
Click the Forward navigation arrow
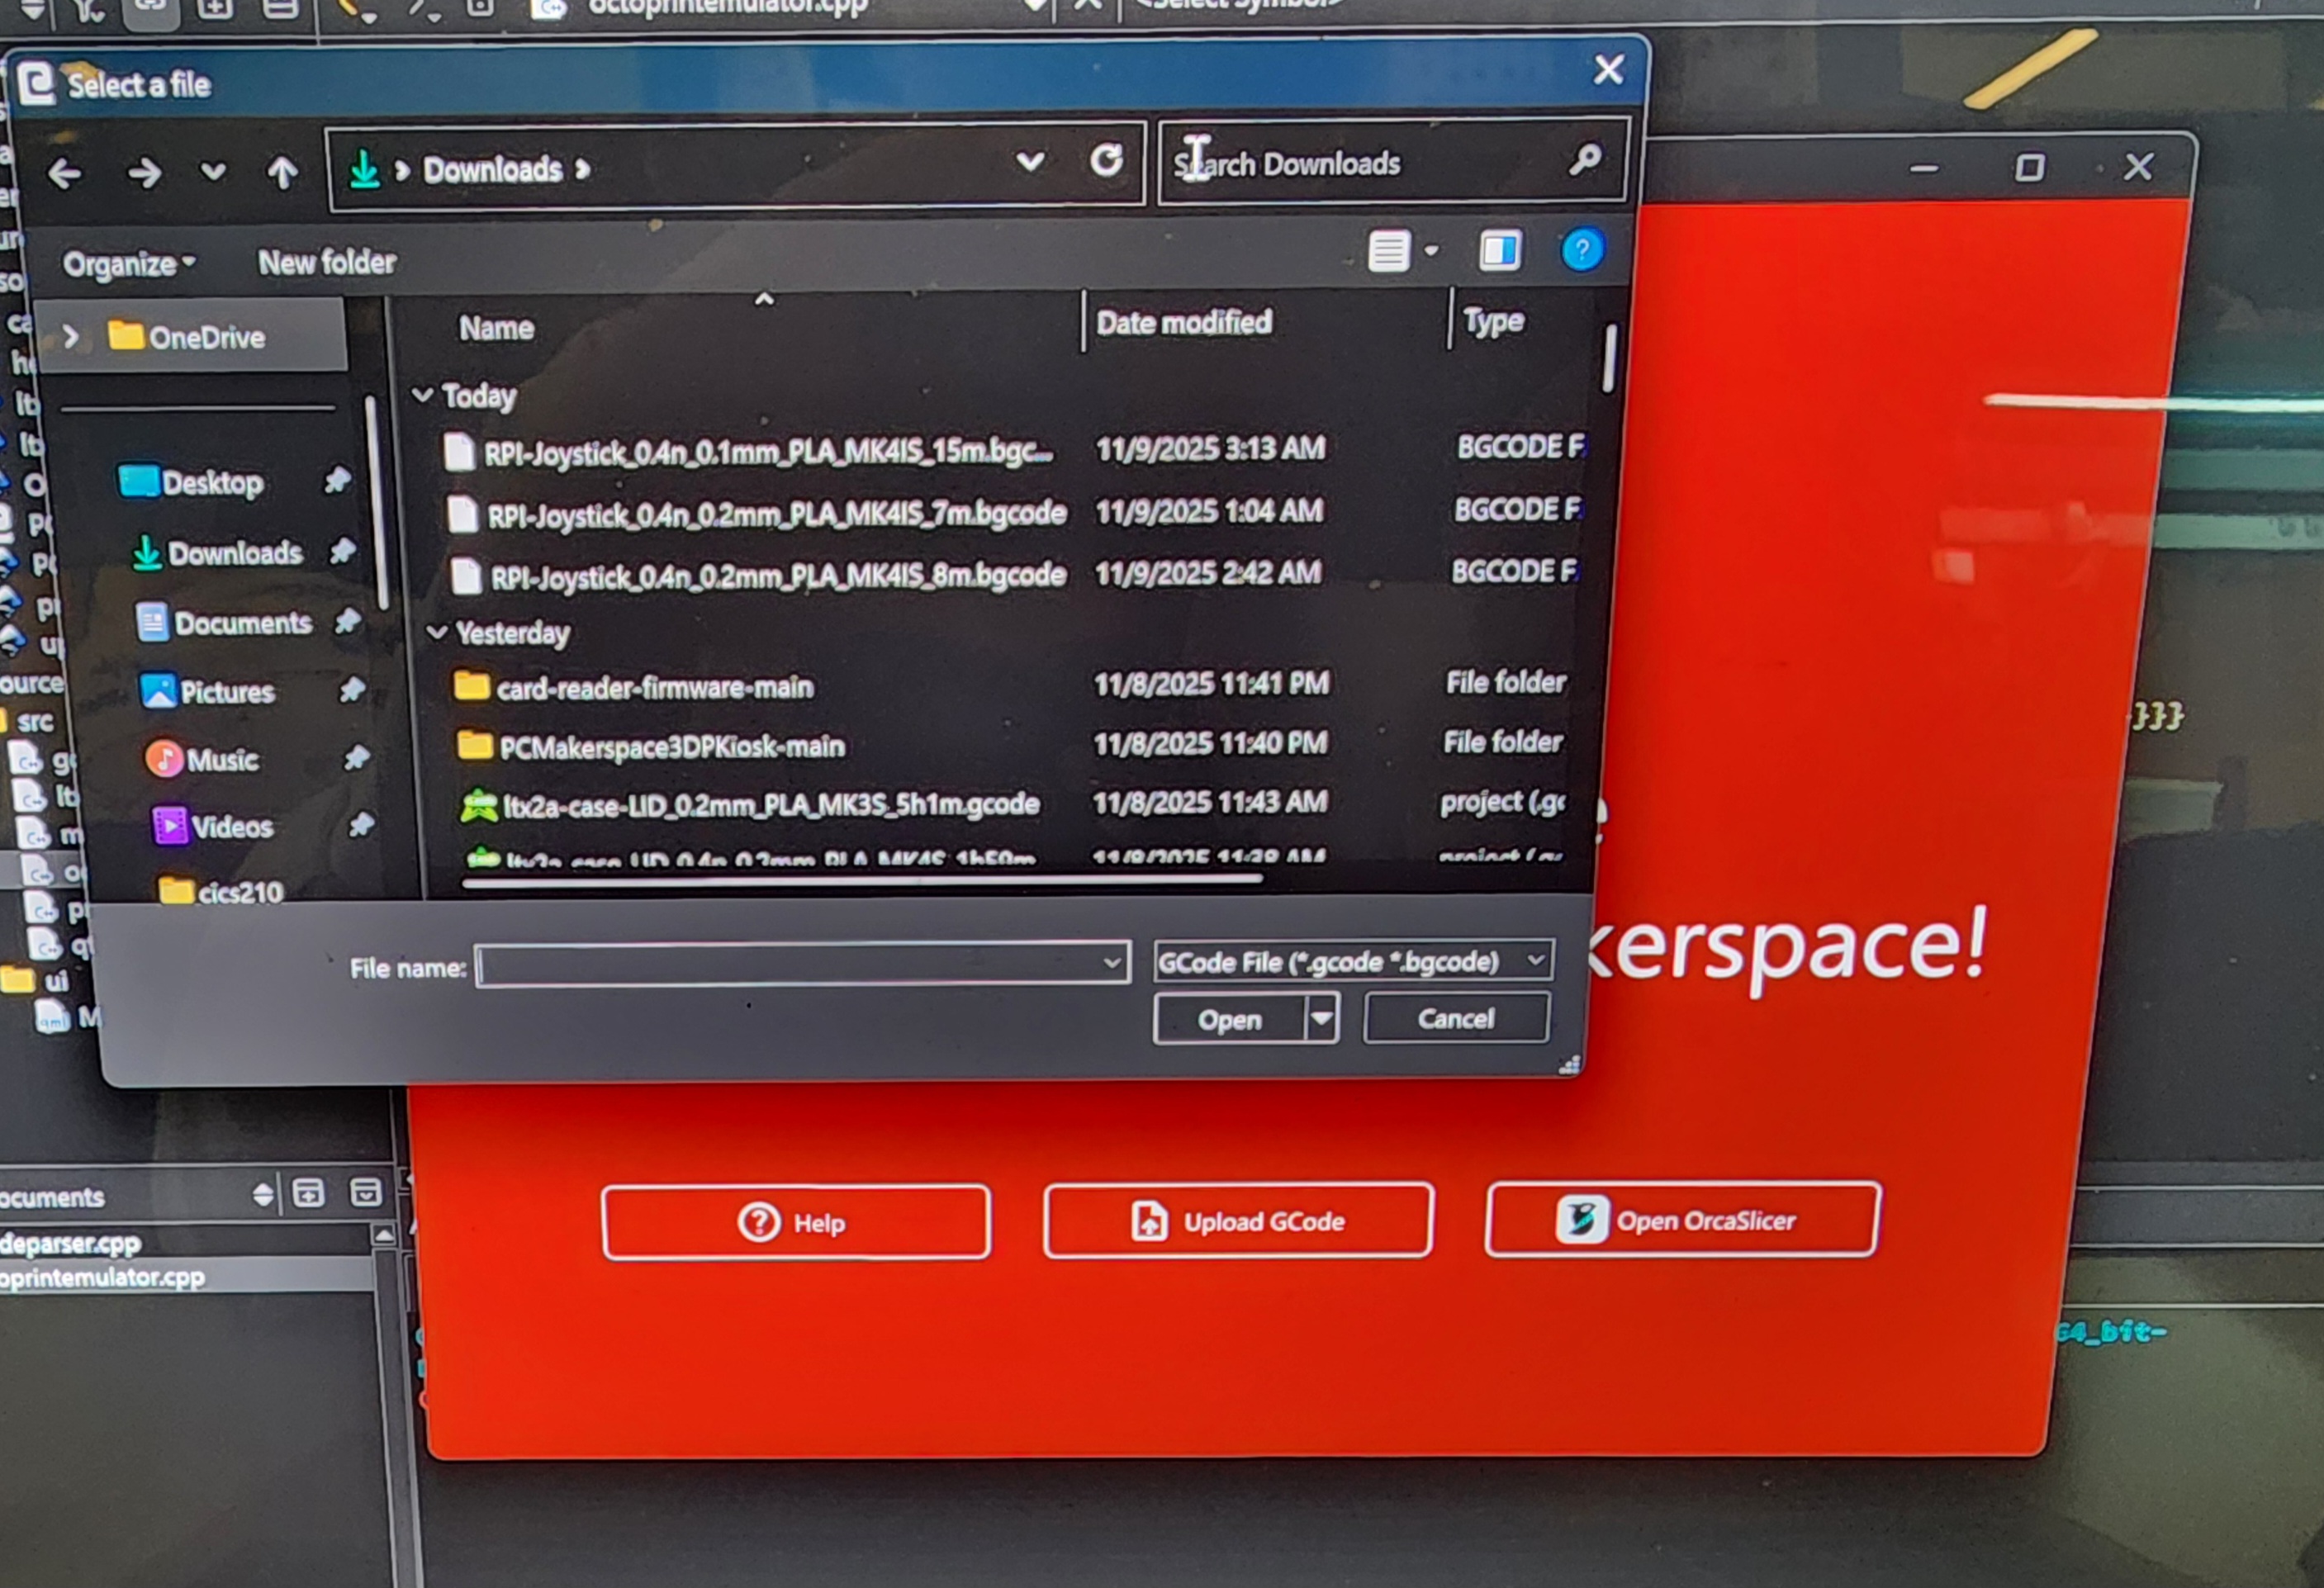pos(145,174)
